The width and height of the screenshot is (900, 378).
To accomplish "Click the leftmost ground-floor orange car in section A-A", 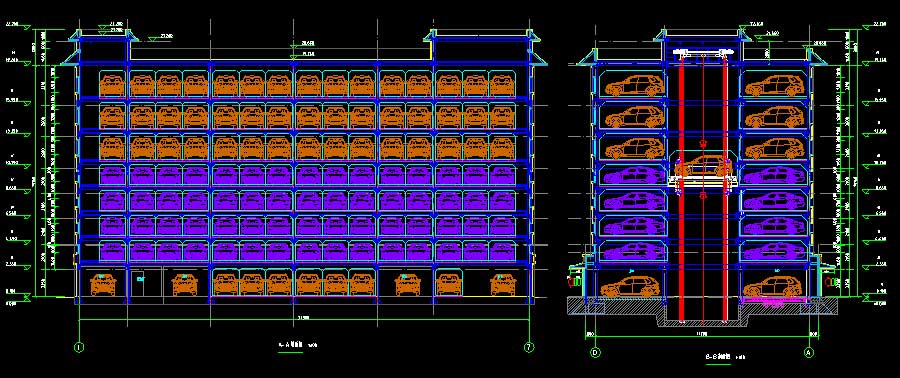I will 103,284.
